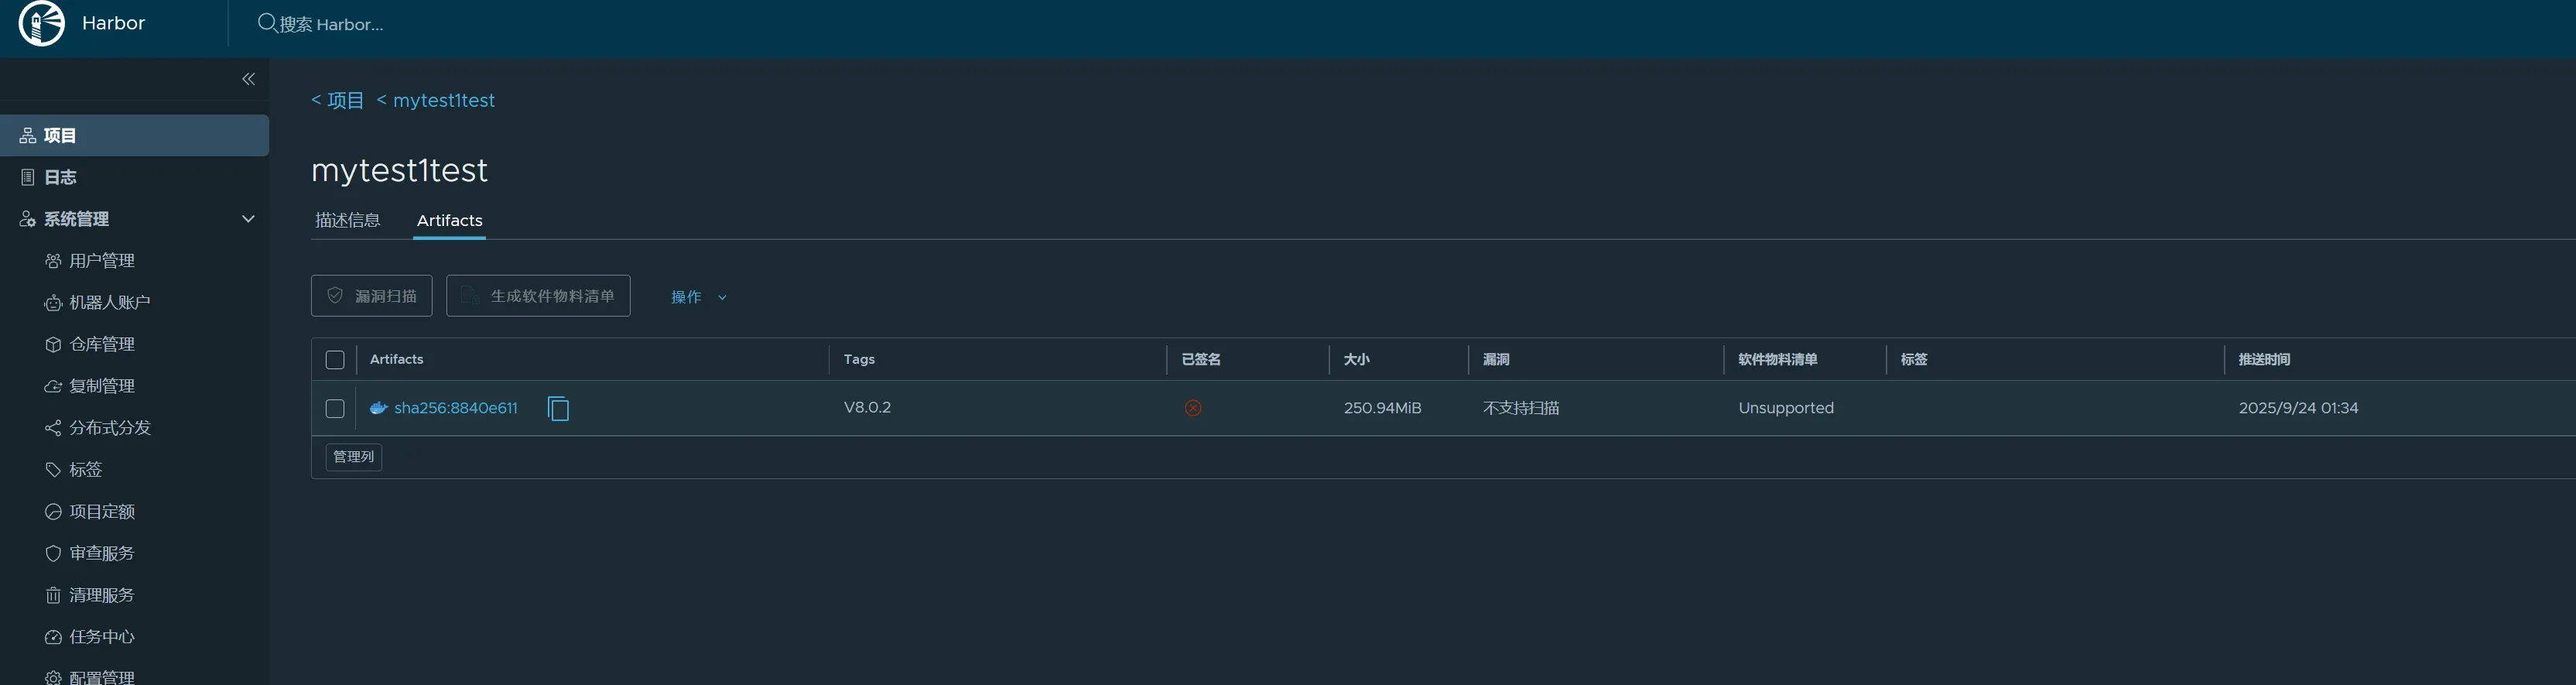
Task: Click the red unsigned status icon
Action: click(x=1193, y=408)
